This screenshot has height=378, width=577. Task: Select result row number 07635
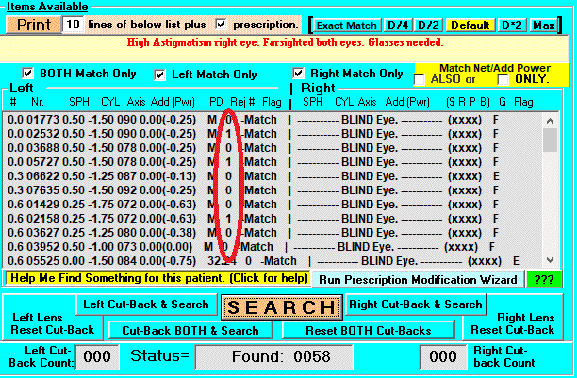click(272, 190)
